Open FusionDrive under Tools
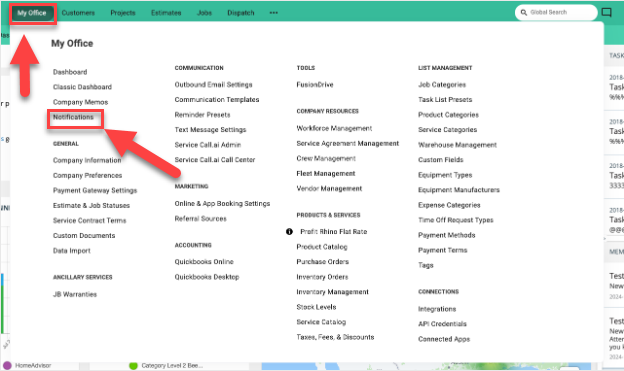624x371 pixels. [x=315, y=84]
